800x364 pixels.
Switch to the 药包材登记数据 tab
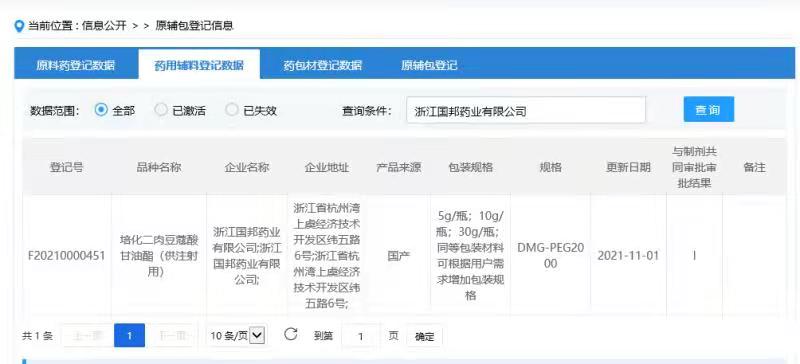[x=322, y=65]
